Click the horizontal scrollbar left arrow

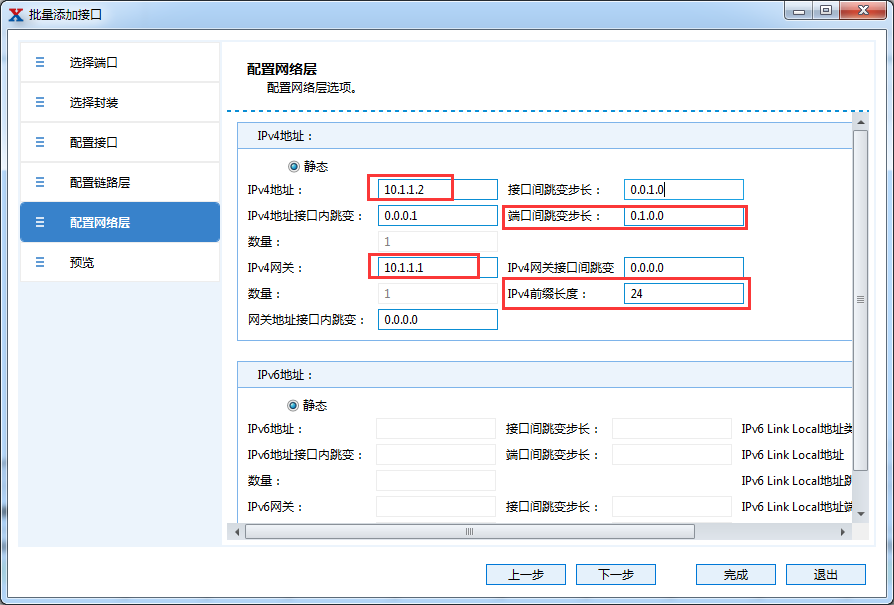click(237, 532)
